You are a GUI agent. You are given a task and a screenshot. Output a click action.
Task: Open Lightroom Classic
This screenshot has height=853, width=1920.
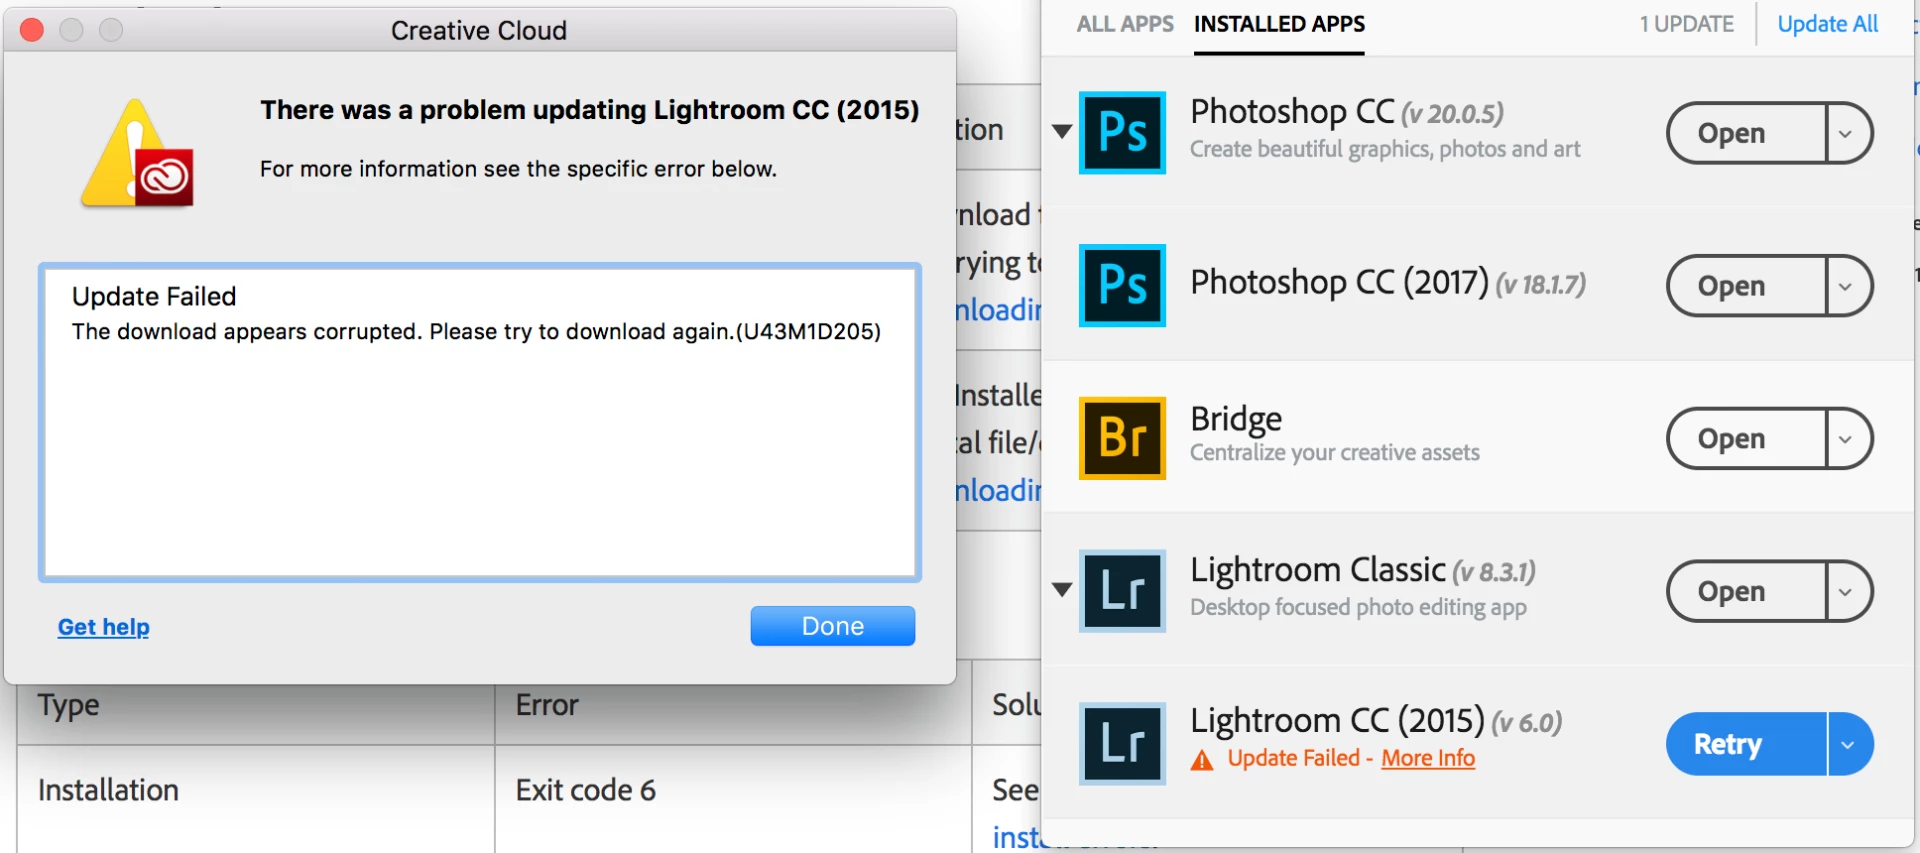1745,591
